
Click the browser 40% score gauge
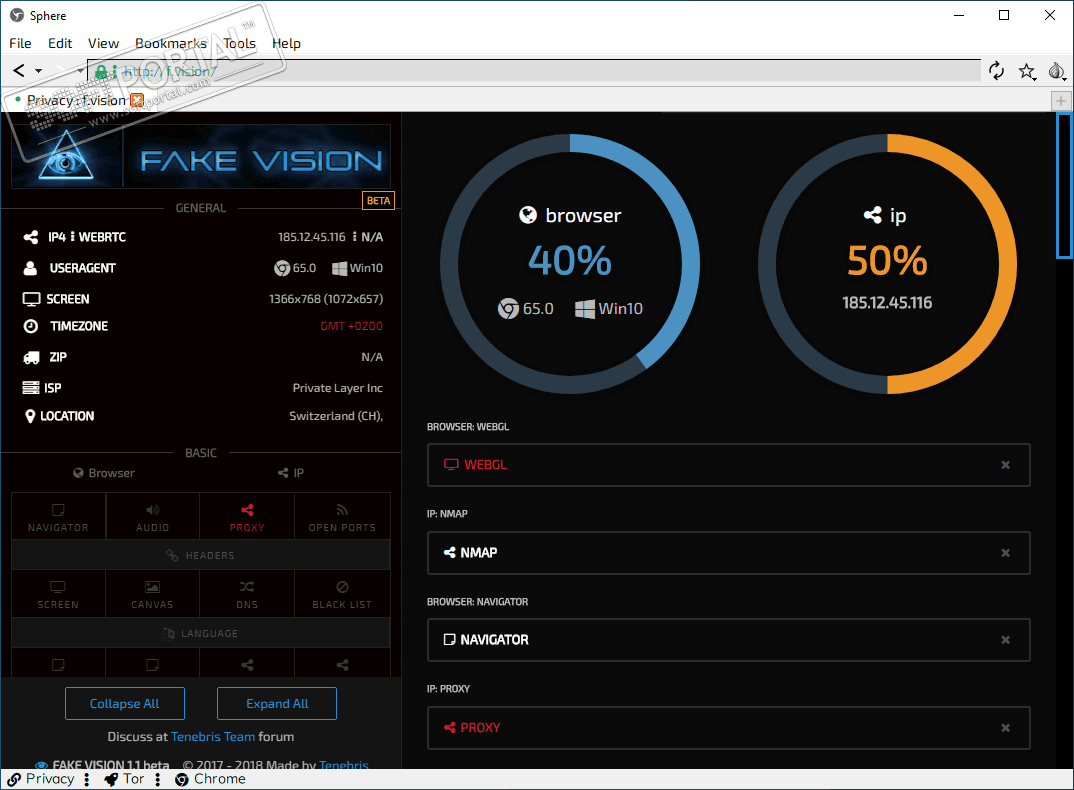tap(570, 264)
